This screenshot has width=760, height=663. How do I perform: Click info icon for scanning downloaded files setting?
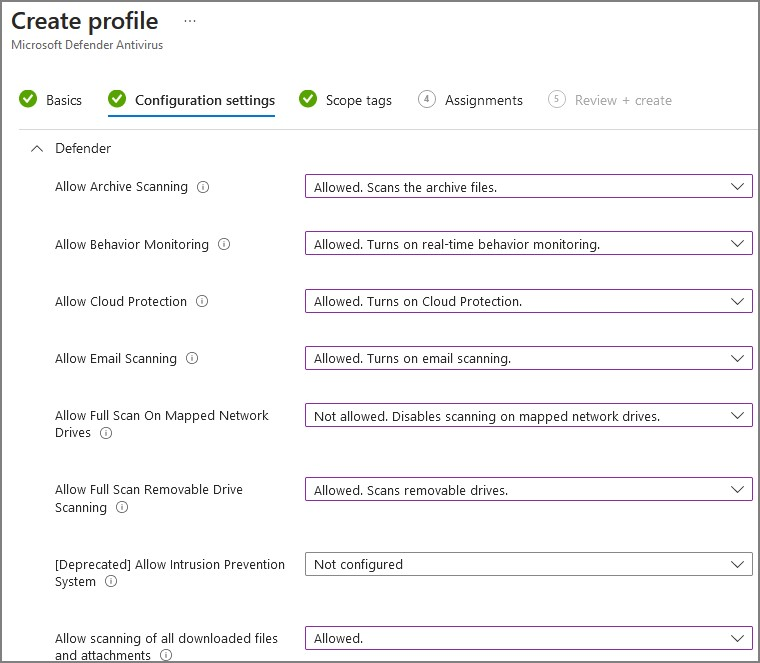[166, 656]
